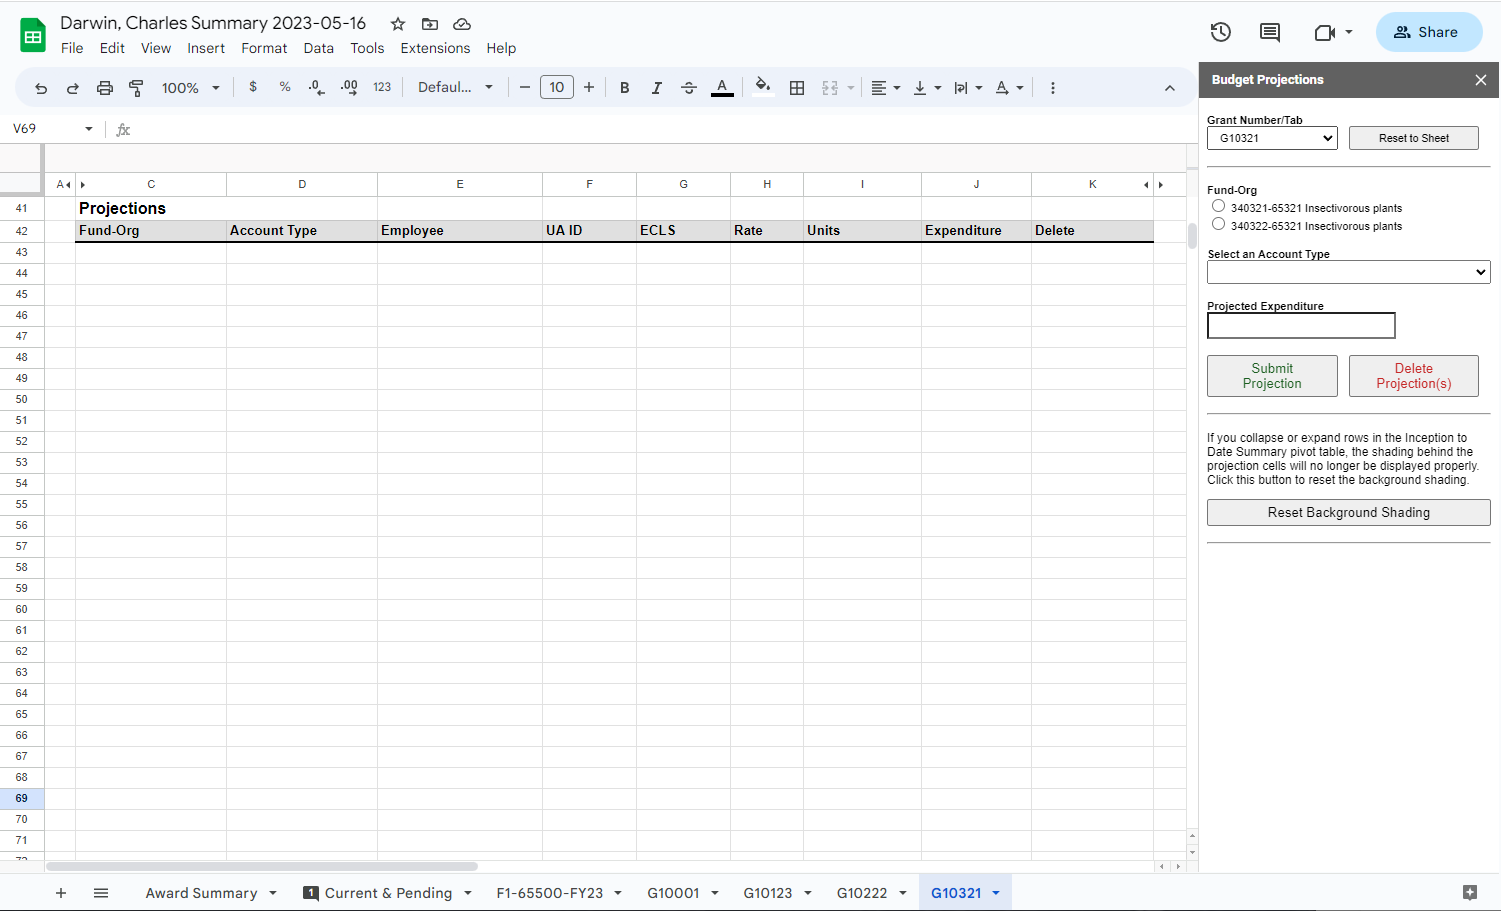
Task: Click the Print icon
Action: tap(105, 88)
